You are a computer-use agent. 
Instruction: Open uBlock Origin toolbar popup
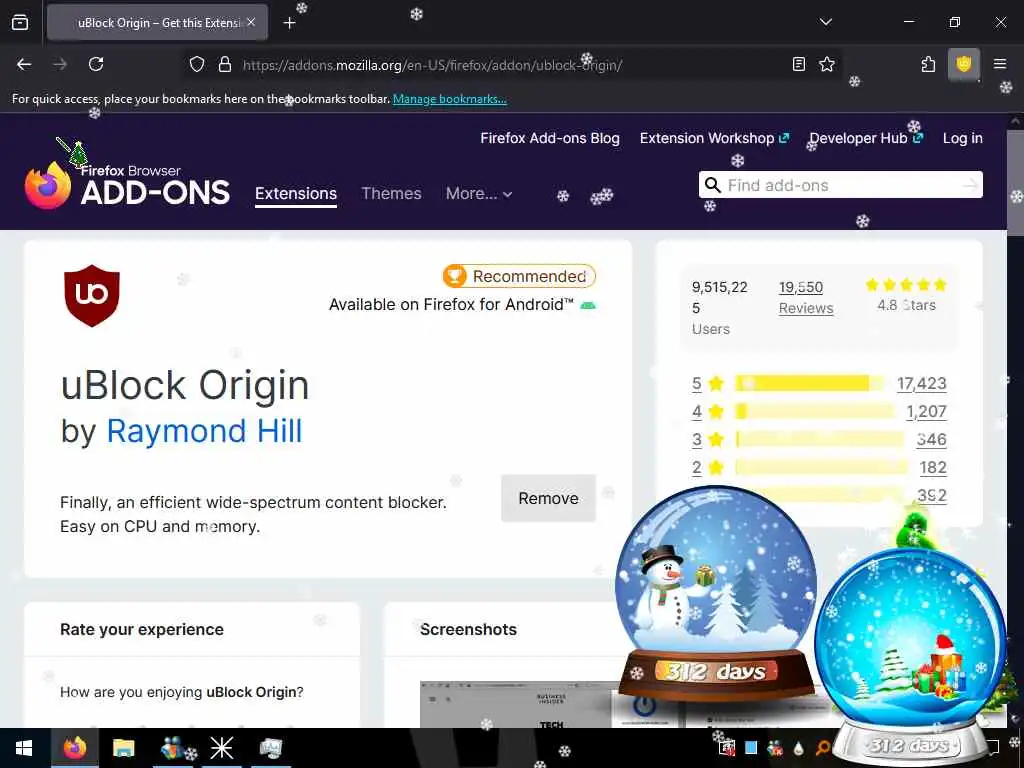(x=964, y=64)
